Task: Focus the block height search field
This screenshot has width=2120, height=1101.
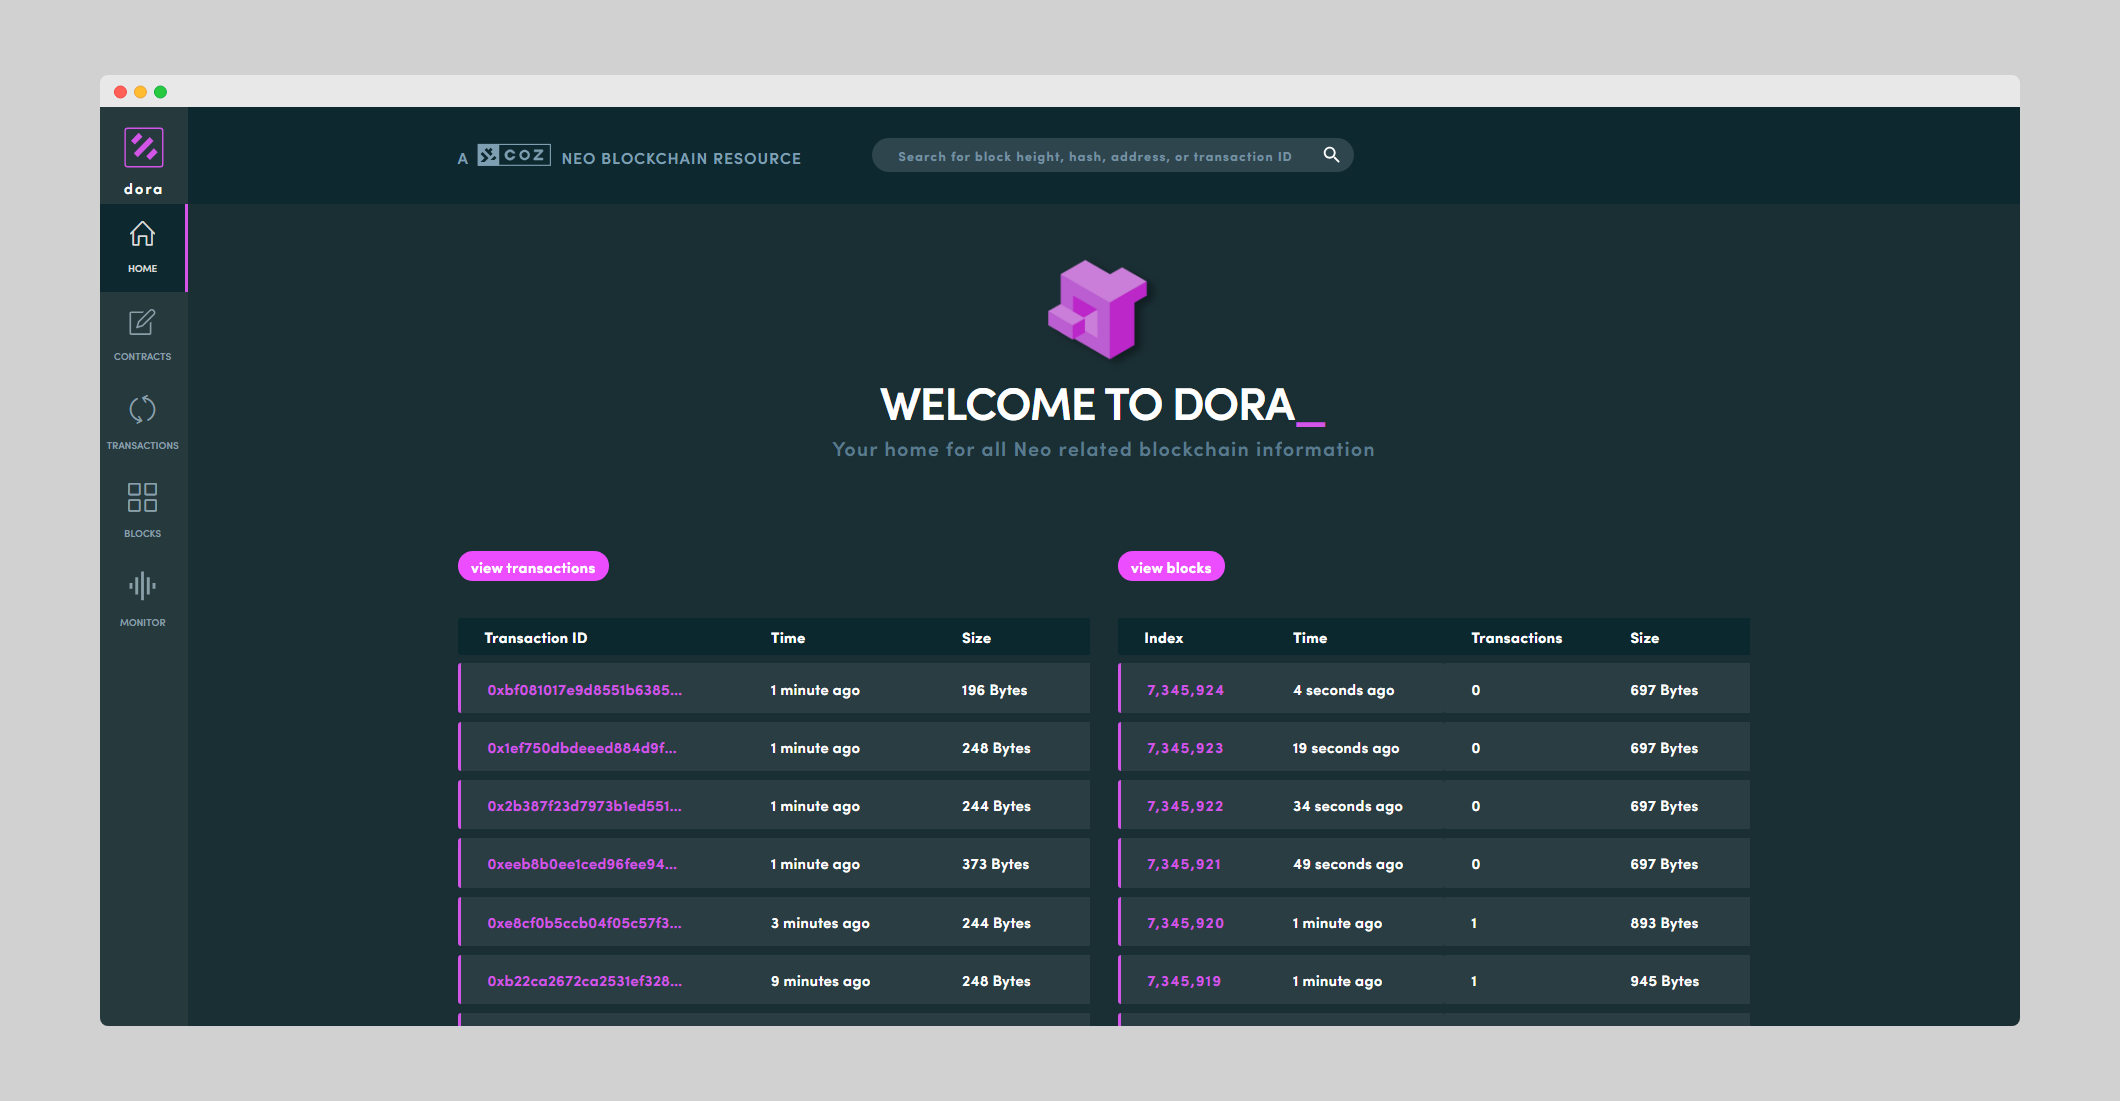Action: [x=1094, y=156]
